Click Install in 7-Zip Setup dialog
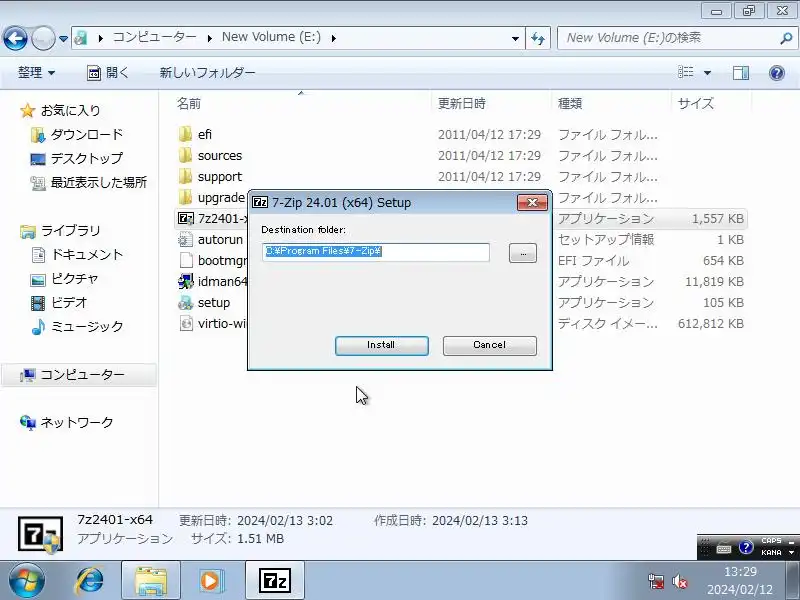 tap(381, 345)
